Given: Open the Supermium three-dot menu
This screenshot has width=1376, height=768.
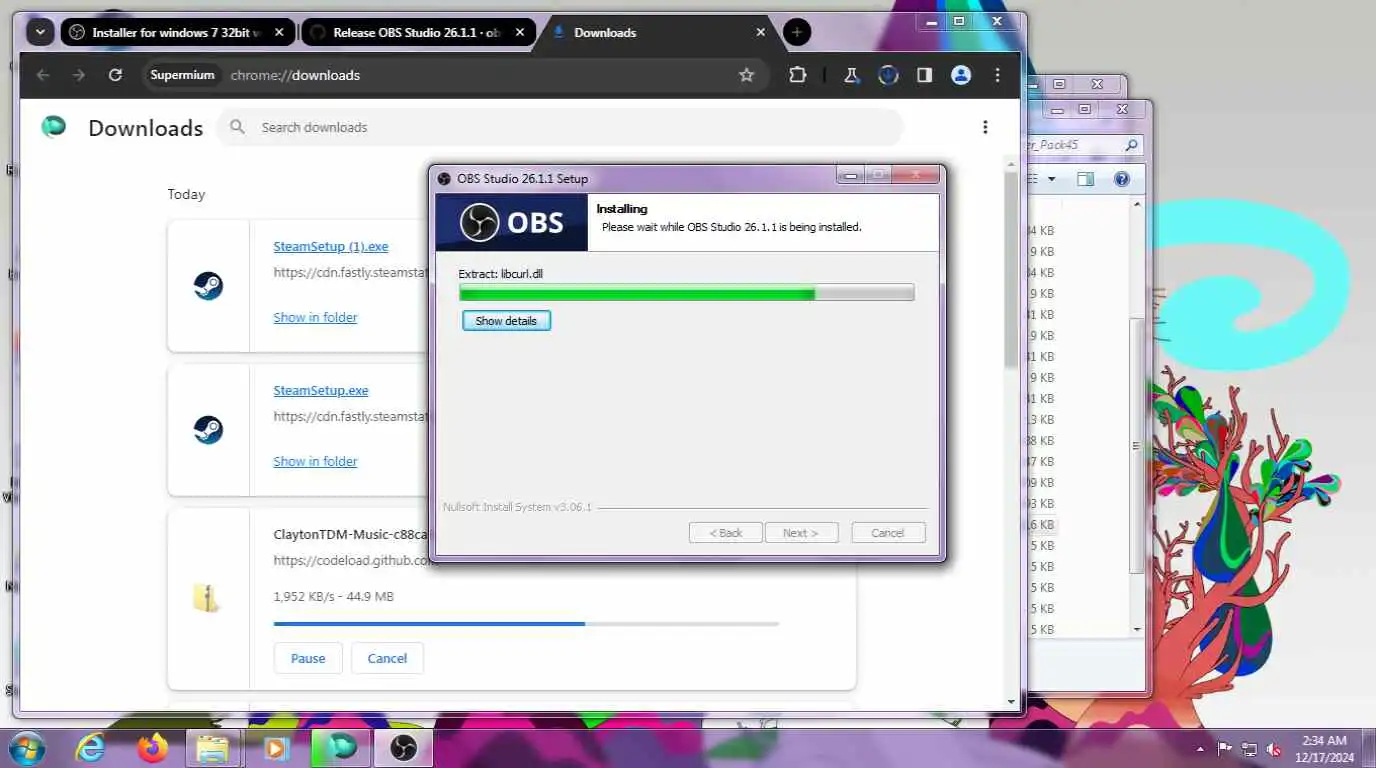Looking at the screenshot, I should [x=997, y=75].
